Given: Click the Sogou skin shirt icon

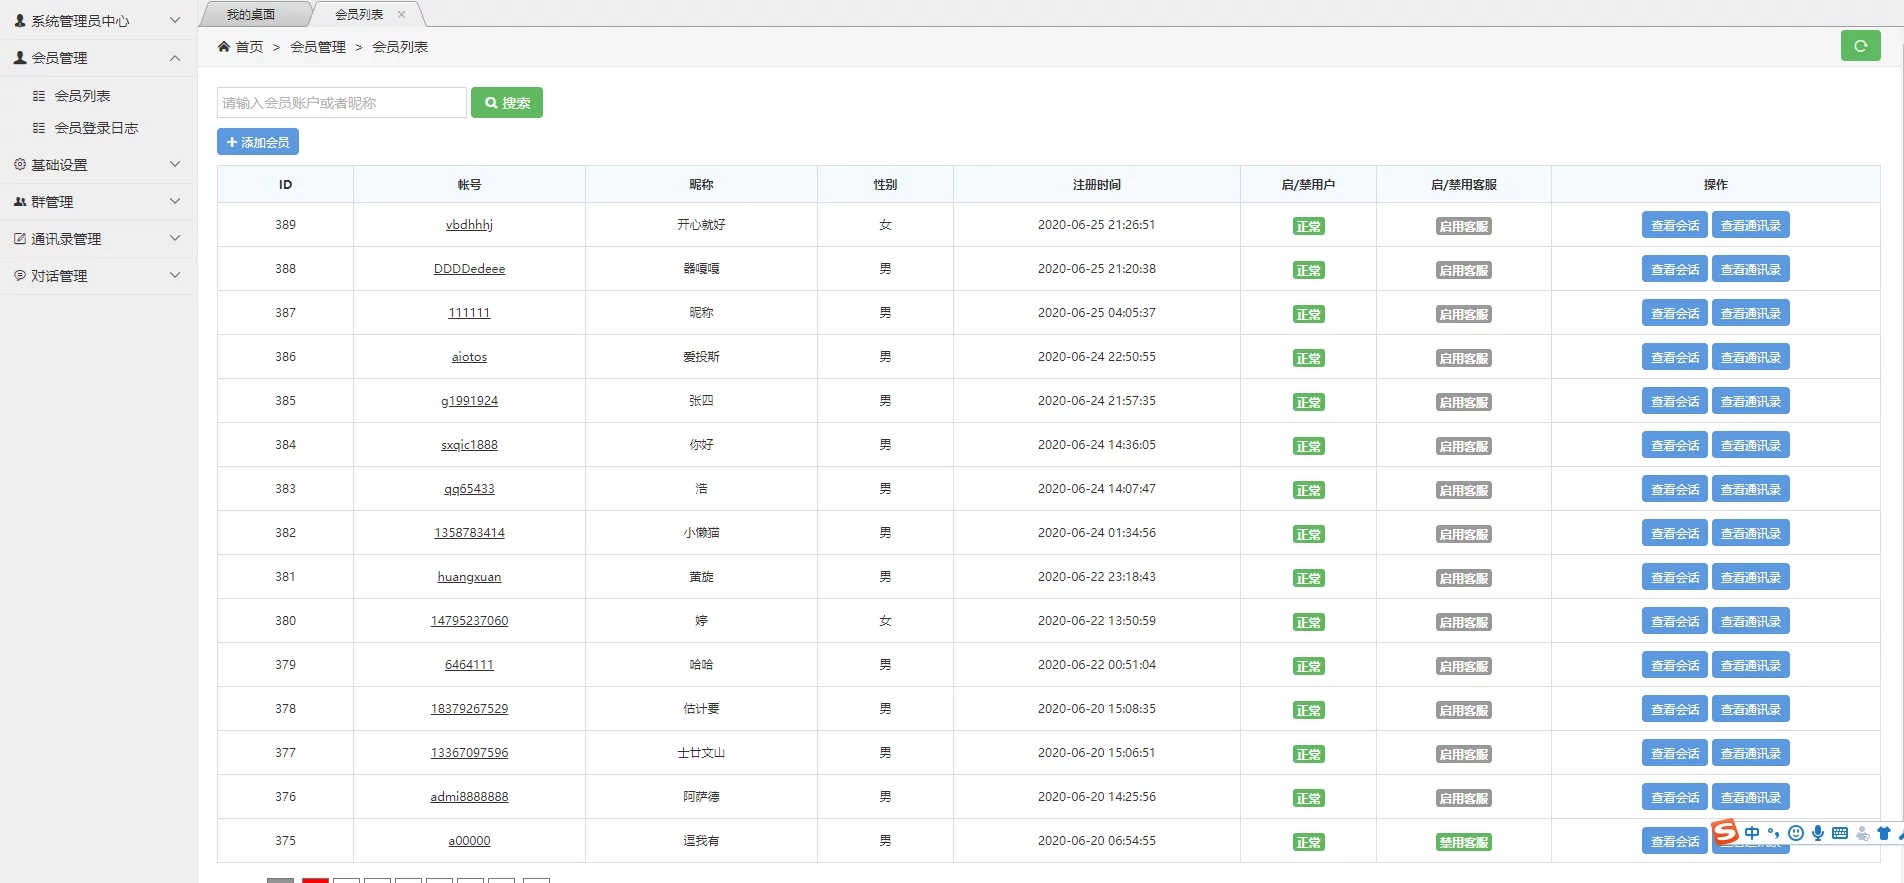Looking at the screenshot, I should coord(1884,833).
